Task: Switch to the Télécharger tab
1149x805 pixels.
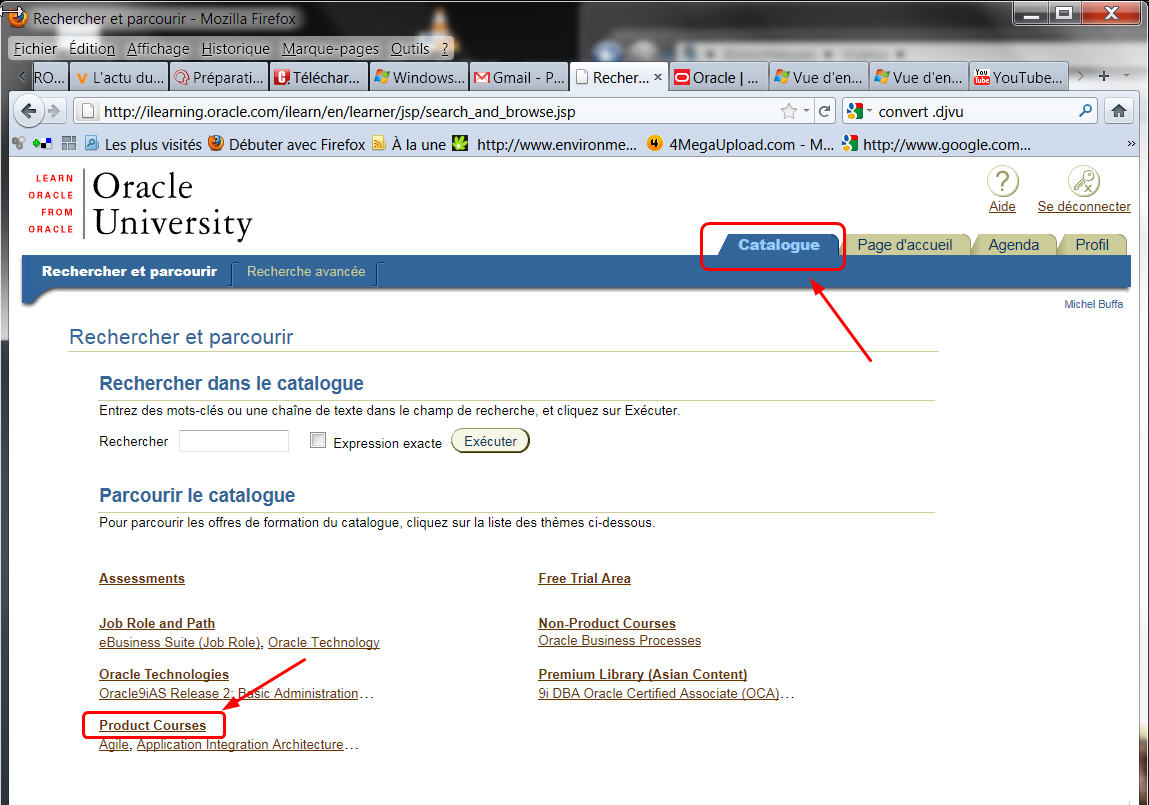Action: point(319,77)
